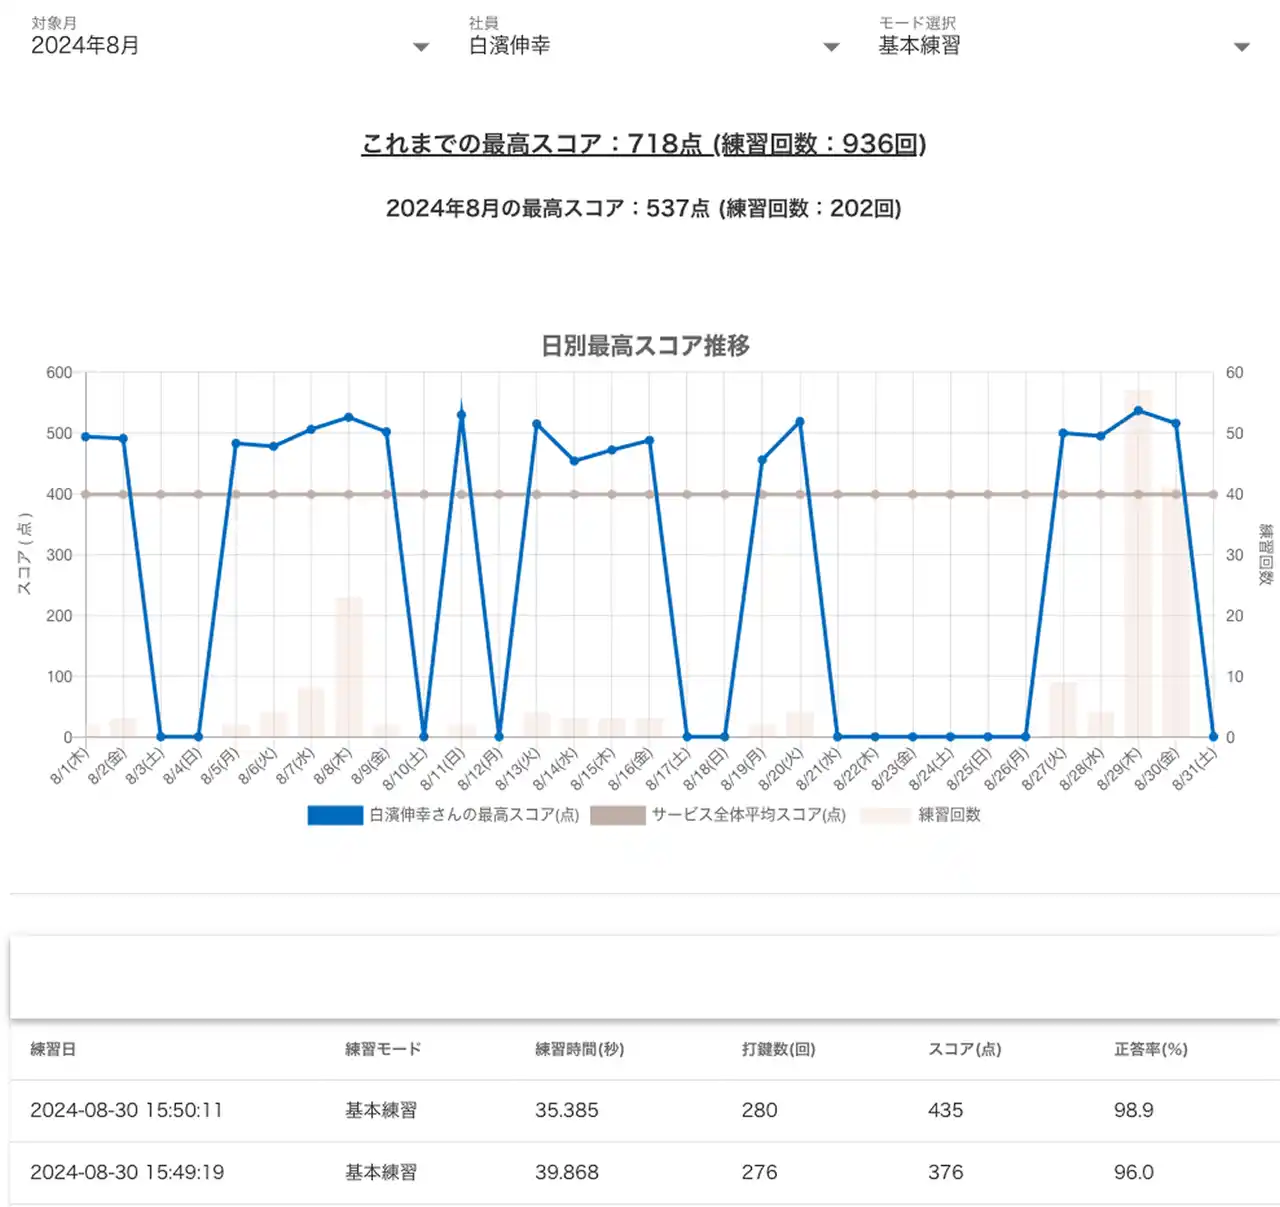Viewport: 1280px width, 1207px height.
Task: Click the 正答率(%) column header
Action: point(1150,1049)
